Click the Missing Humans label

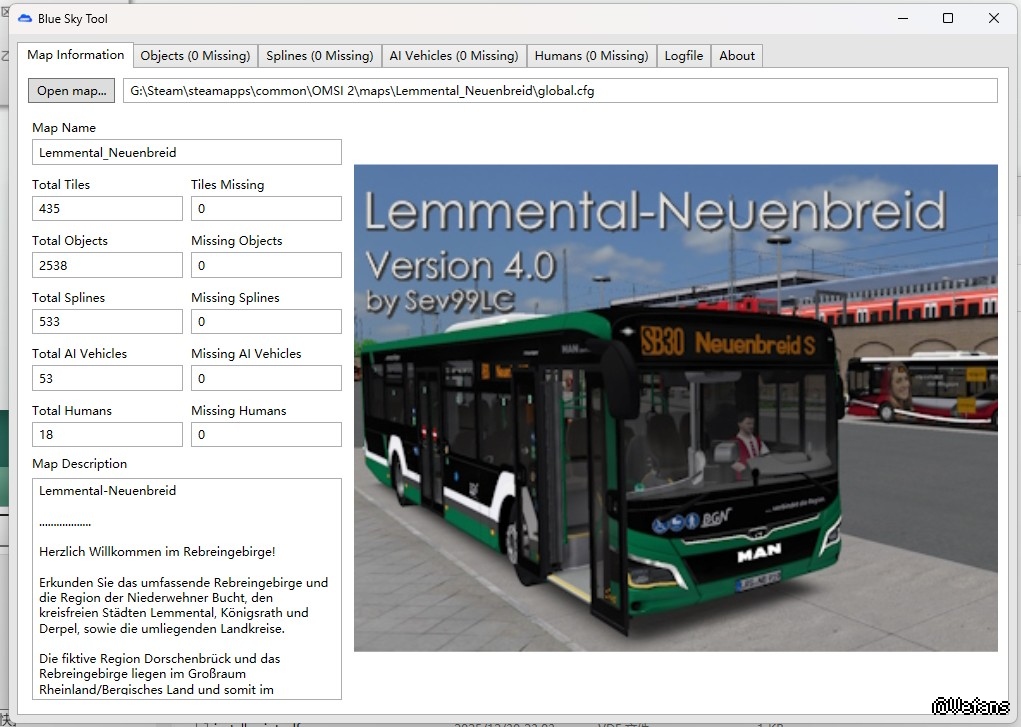(239, 410)
